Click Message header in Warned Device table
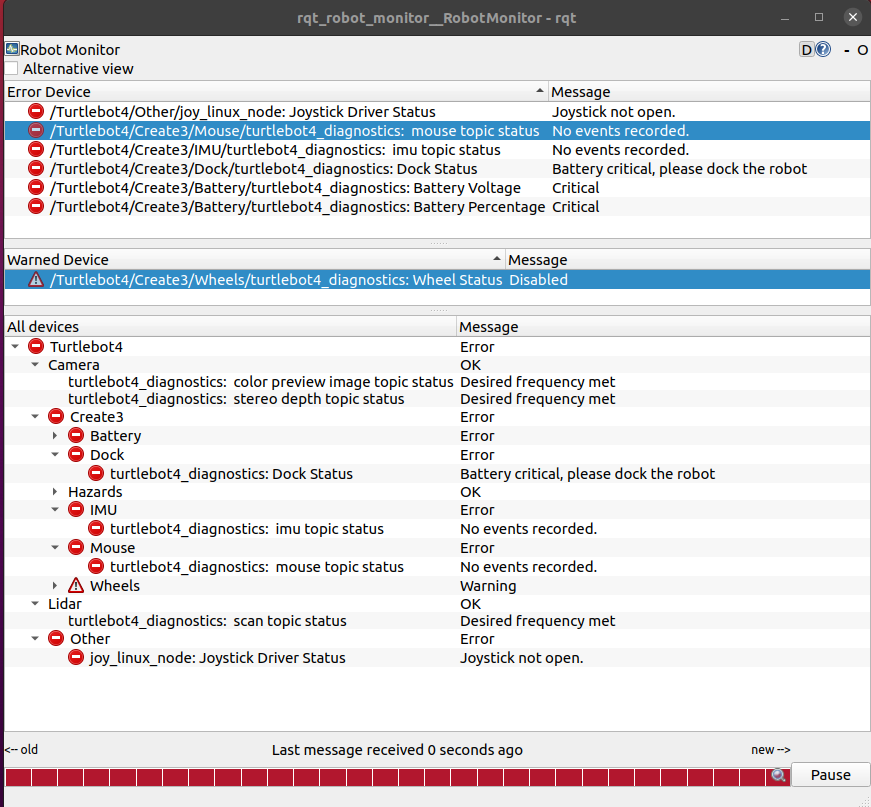The image size is (871, 807). tap(688, 259)
